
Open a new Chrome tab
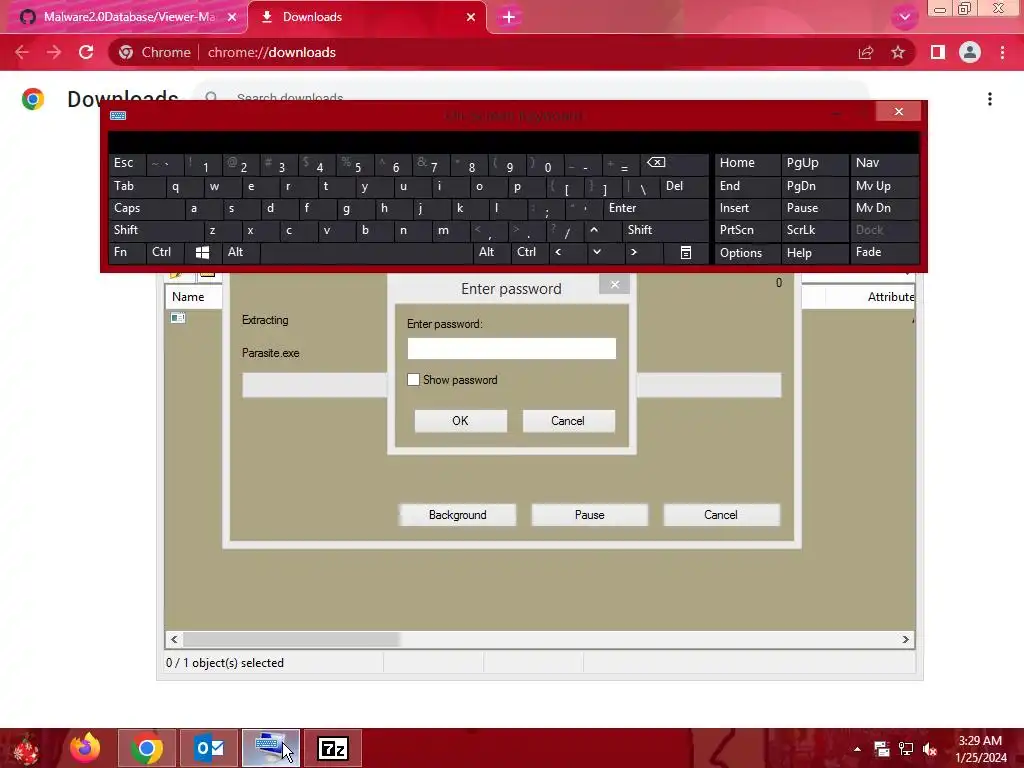[509, 17]
